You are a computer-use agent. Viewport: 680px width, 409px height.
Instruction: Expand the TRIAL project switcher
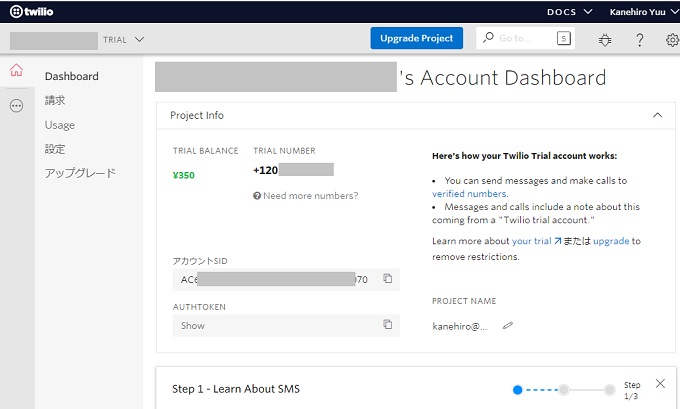click(123, 39)
